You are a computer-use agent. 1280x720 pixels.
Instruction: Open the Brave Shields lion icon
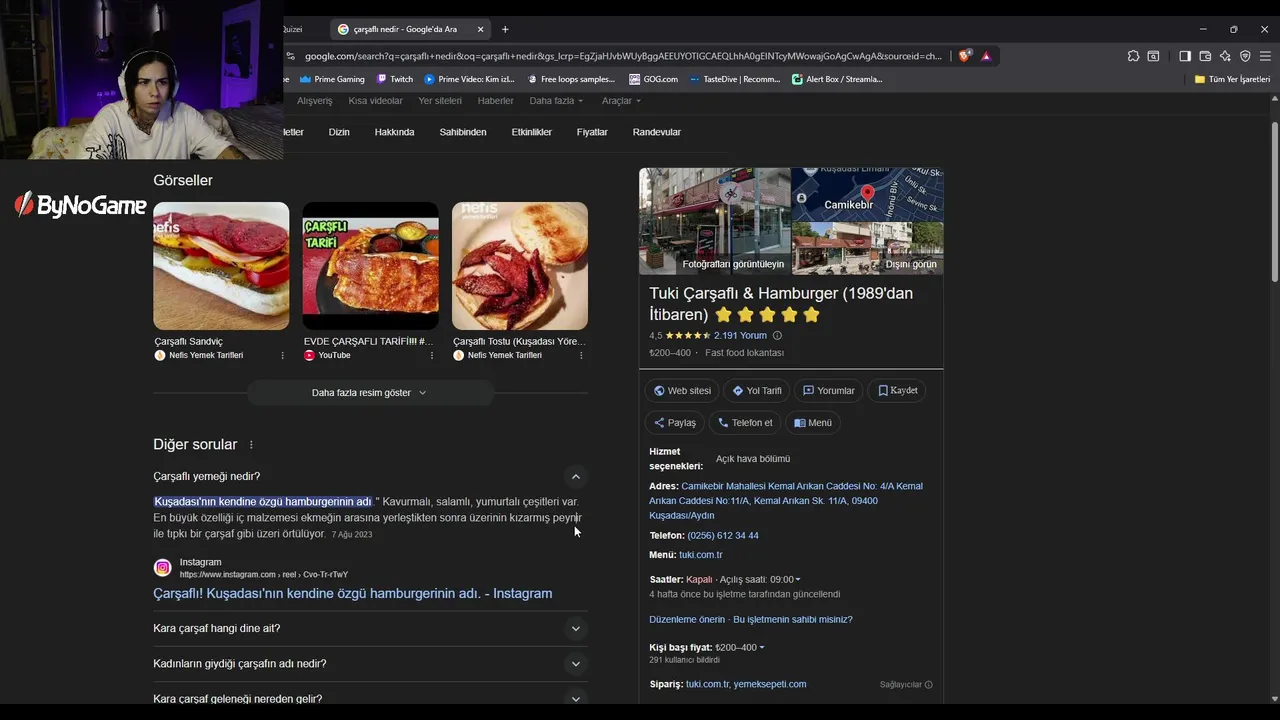tap(964, 56)
